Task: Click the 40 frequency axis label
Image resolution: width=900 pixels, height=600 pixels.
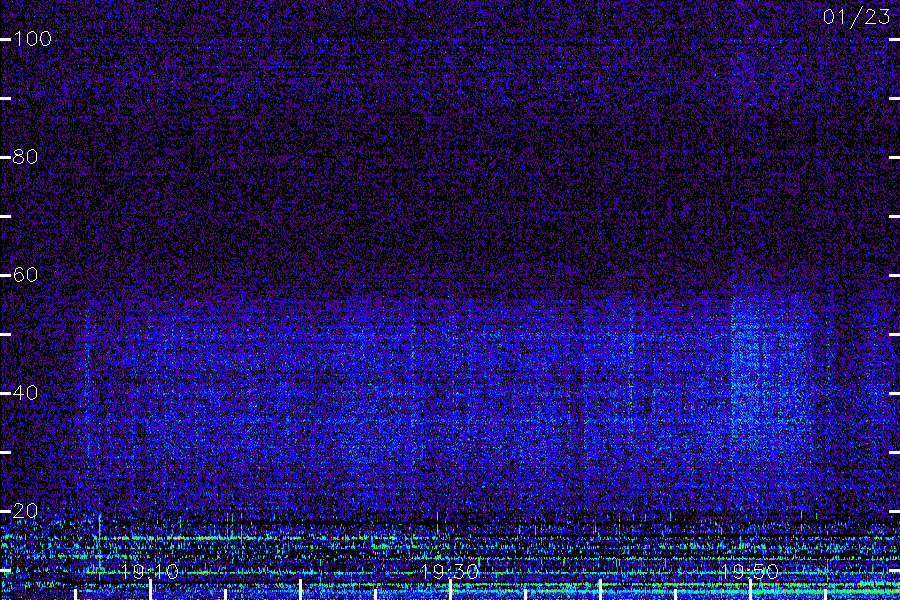Action: 25,393
